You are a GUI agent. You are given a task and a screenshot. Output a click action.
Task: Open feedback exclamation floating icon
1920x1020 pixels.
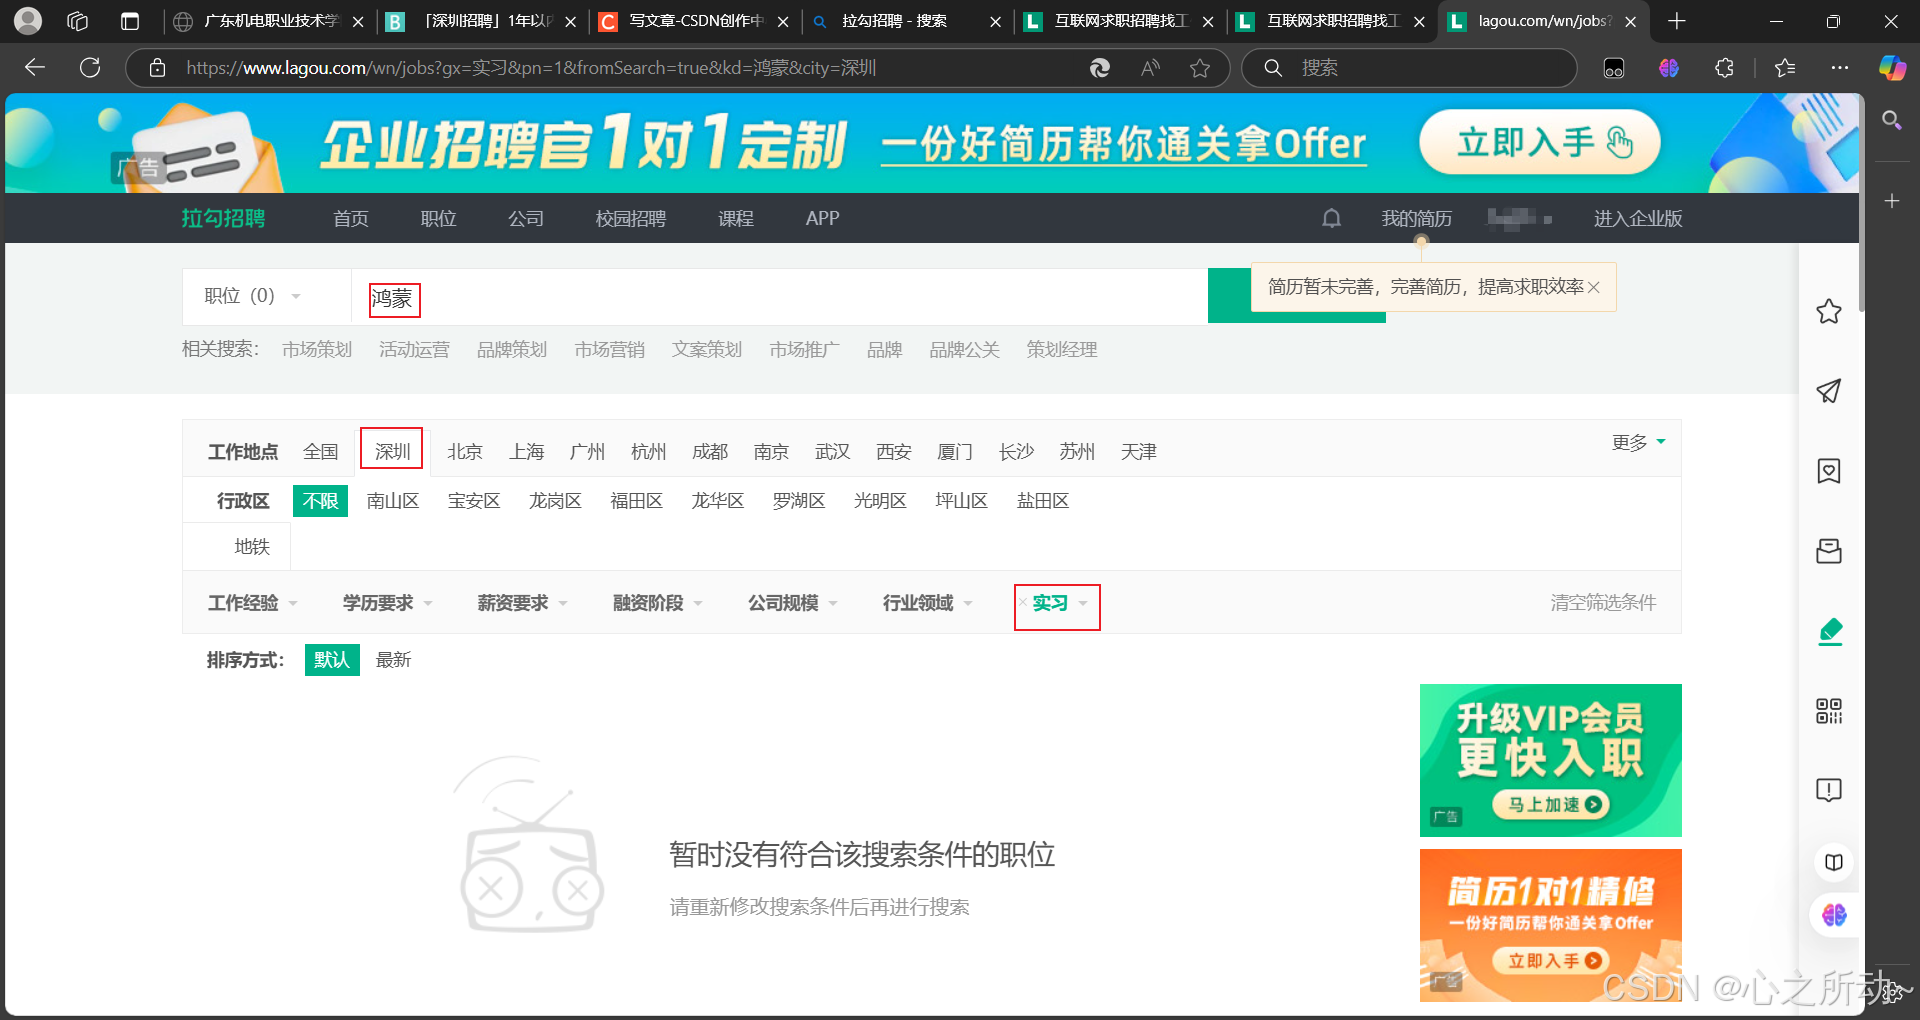1829,790
